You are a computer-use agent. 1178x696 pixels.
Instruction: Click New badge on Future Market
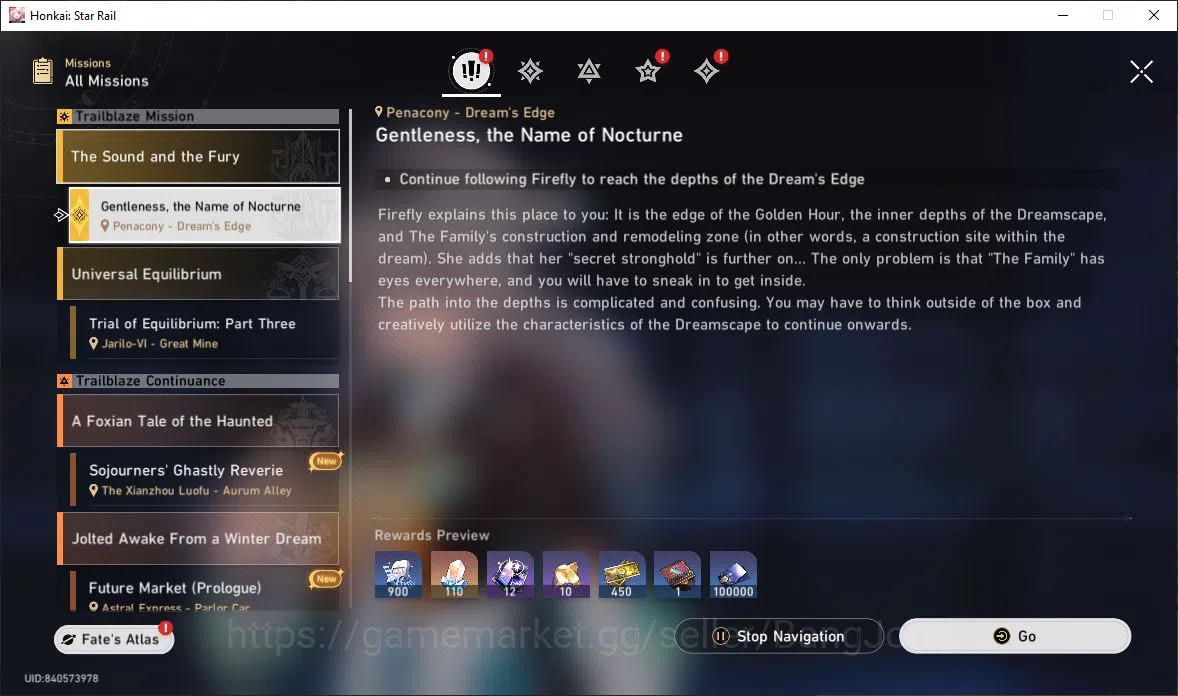point(326,578)
